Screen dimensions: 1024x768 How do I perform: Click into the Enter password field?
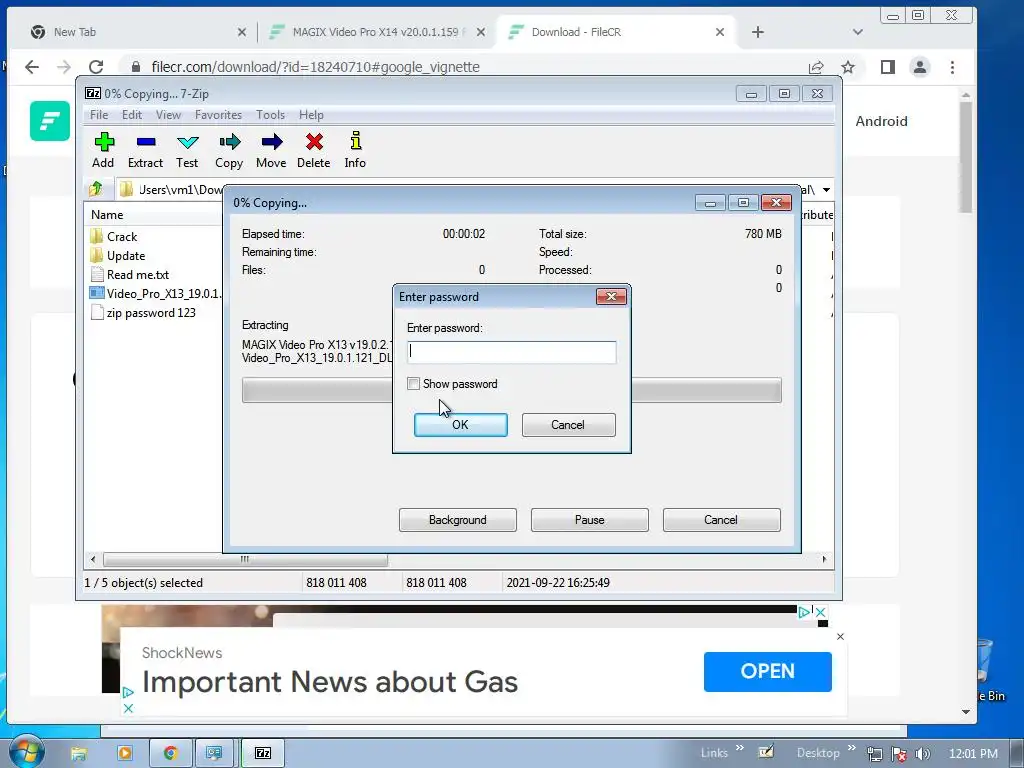point(511,352)
